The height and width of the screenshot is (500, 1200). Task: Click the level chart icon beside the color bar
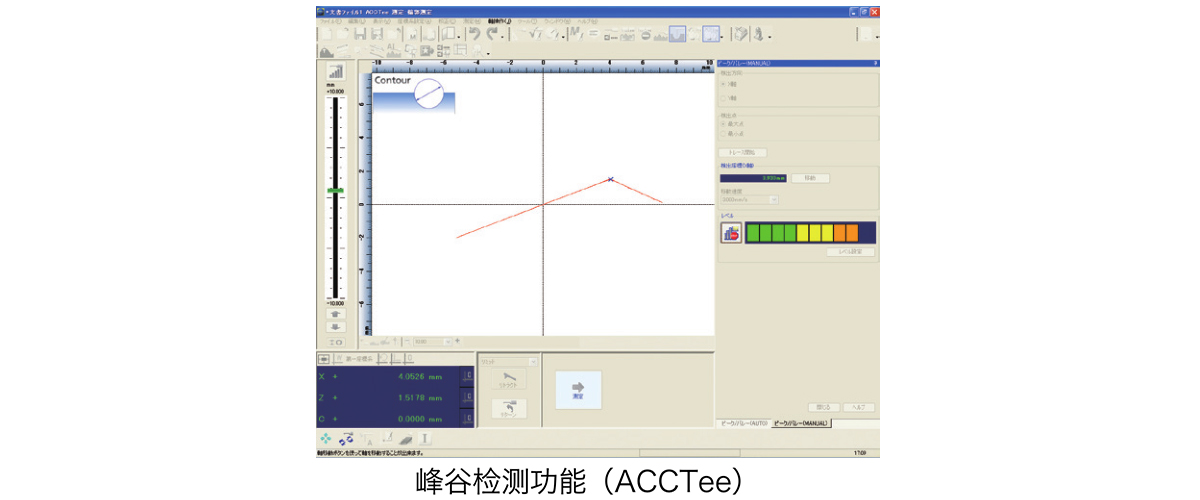[731, 233]
